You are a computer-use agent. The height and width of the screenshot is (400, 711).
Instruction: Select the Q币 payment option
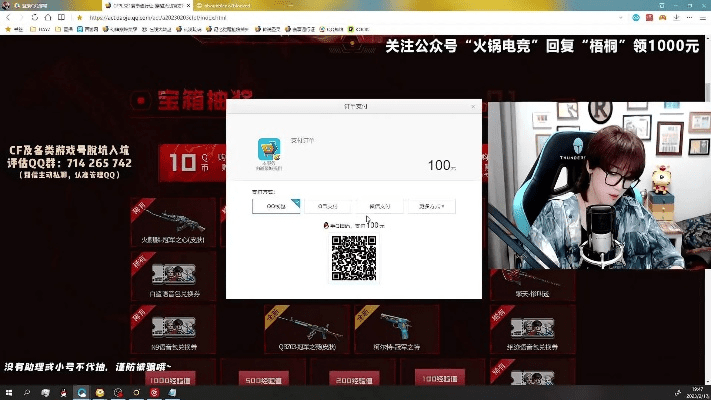(x=328, y=206)
